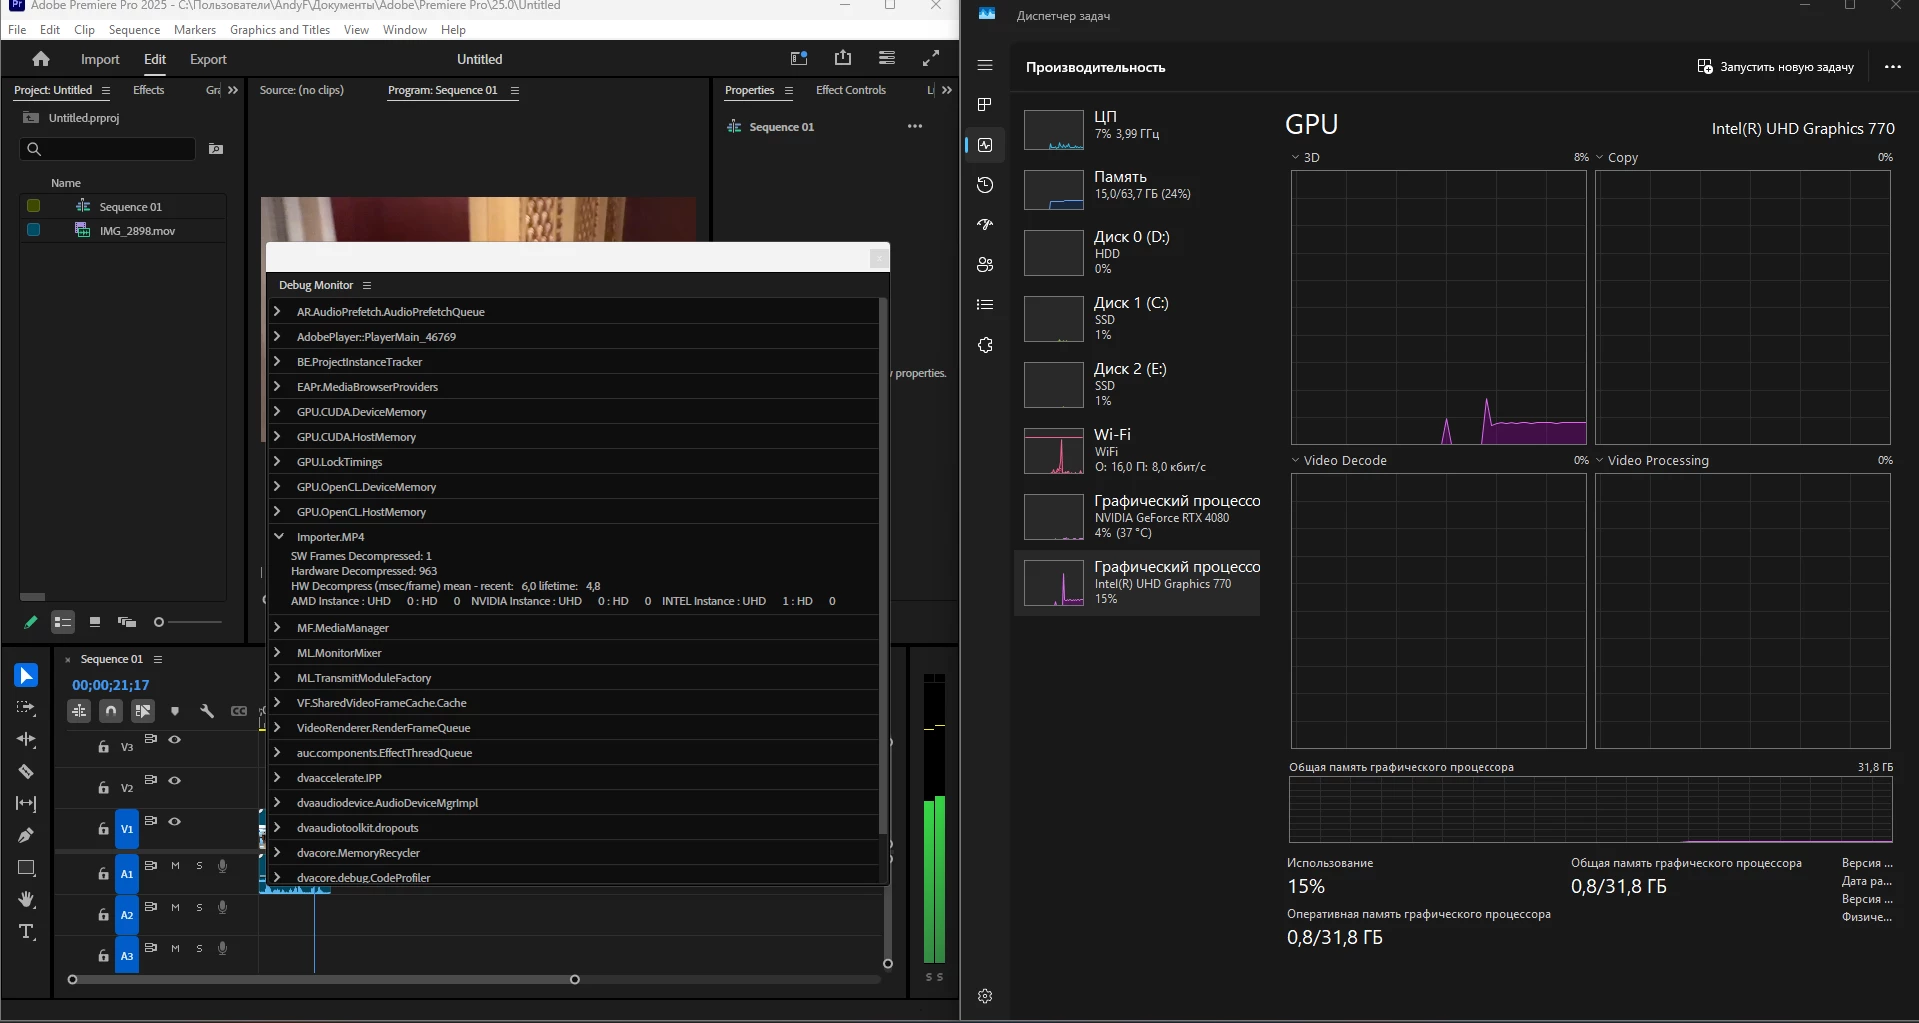This screenshot has height=1023, width=1919.
Task: Expand GPU.LockTimings row
Action: tap(278, 462)
